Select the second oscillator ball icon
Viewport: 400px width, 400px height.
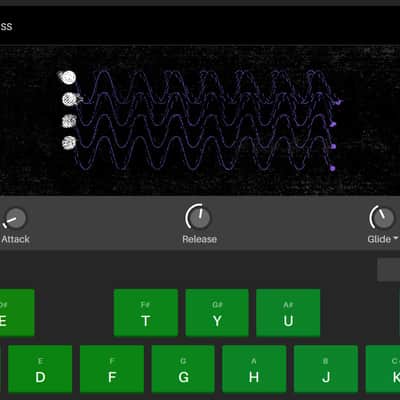point(69,99)
